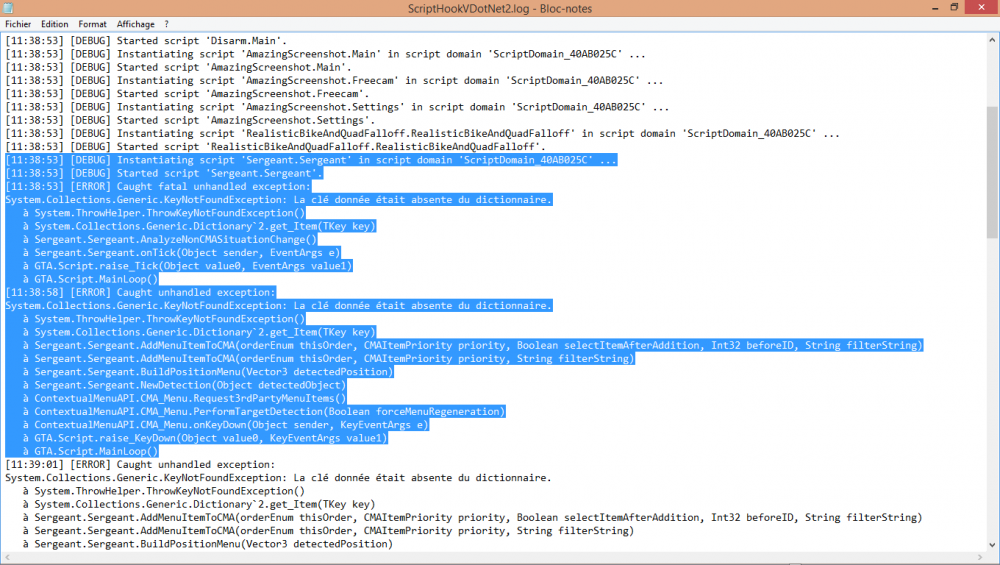Viewport: 1000px width, 565px height.
Task: Click line Instantiating script 'AmazingScreenshot.Main'
Action: pos(325,54)
